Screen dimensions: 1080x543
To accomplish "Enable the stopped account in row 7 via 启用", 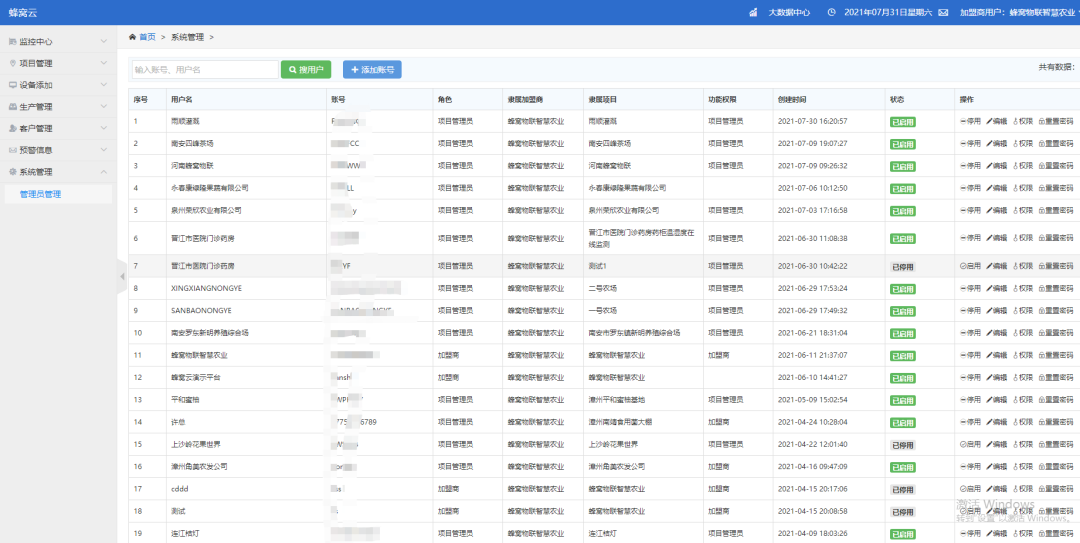I will (x=970, y=266).
